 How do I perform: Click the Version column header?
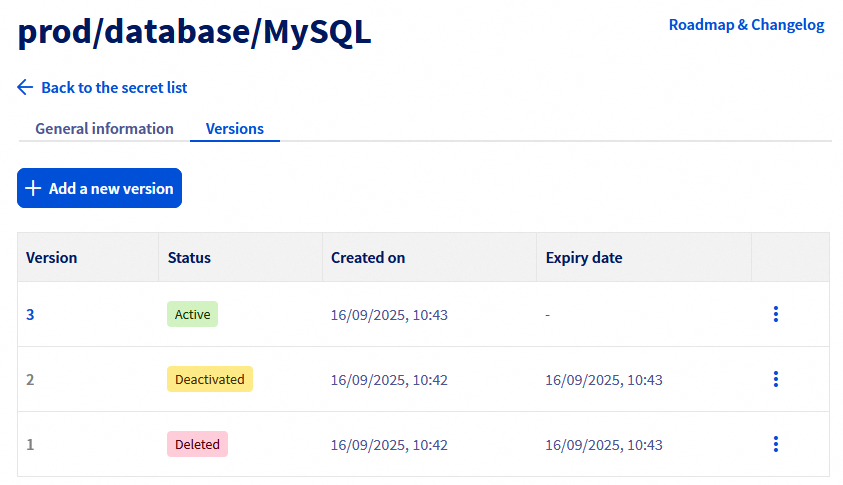tap(52, 258)
